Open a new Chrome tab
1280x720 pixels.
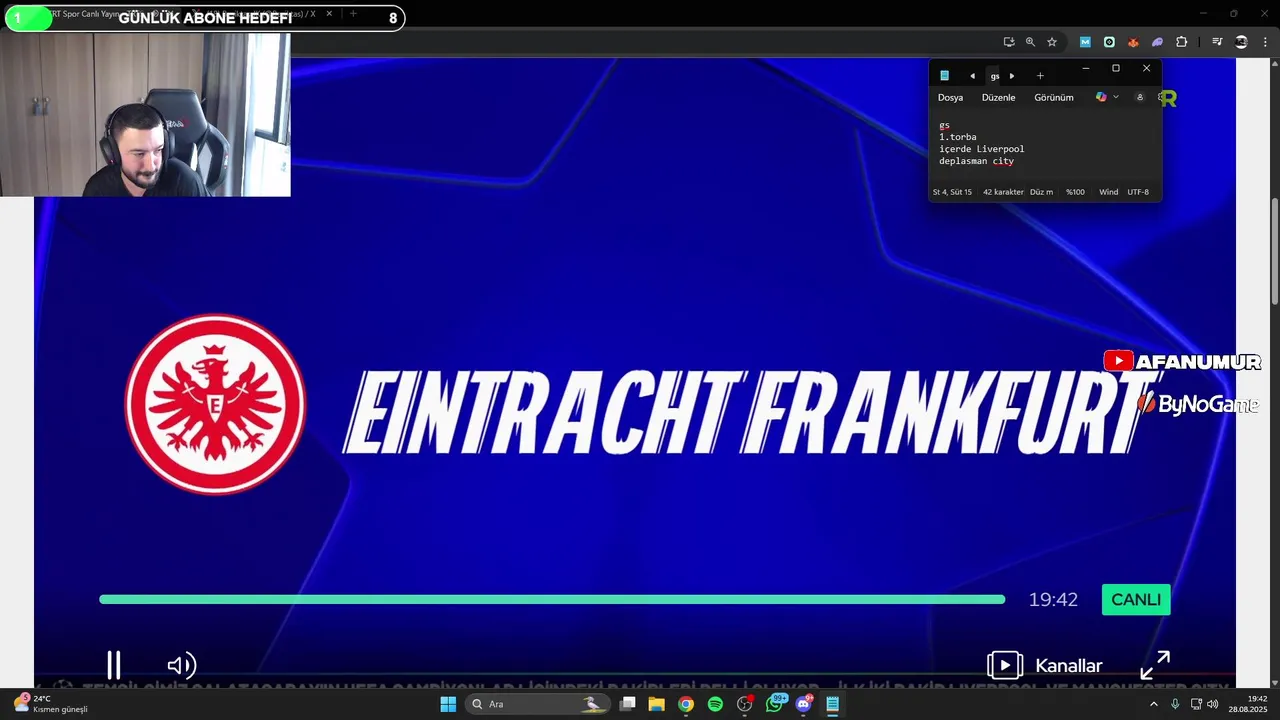353,14
